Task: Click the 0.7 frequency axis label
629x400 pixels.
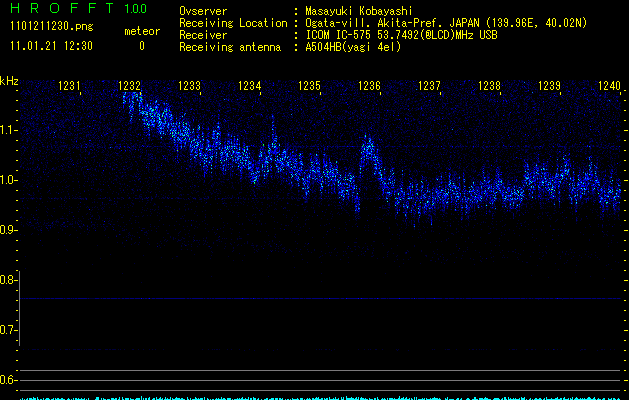Action: pyautogui.click(x=9, y=330)
